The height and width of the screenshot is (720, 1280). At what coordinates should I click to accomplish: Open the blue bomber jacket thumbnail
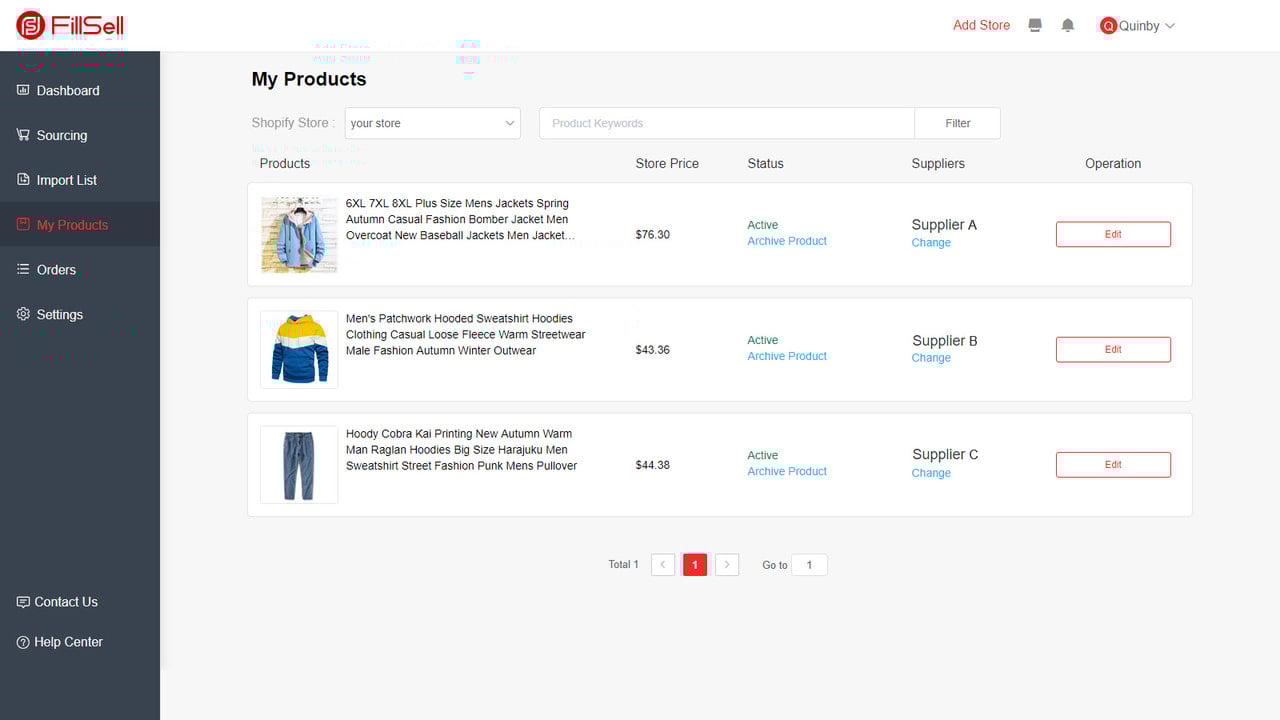click(299, 235)
